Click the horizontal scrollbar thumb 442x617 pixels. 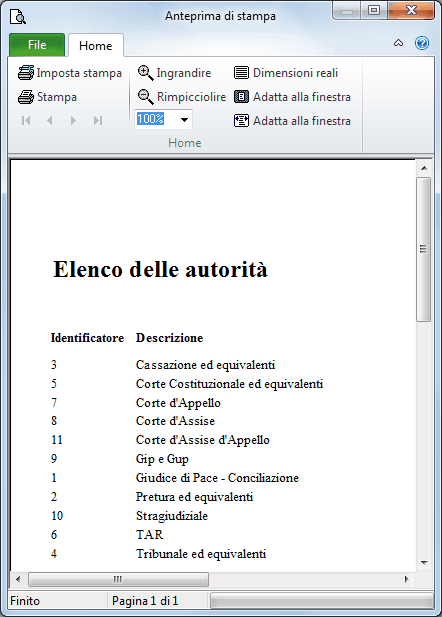(118, 579)
